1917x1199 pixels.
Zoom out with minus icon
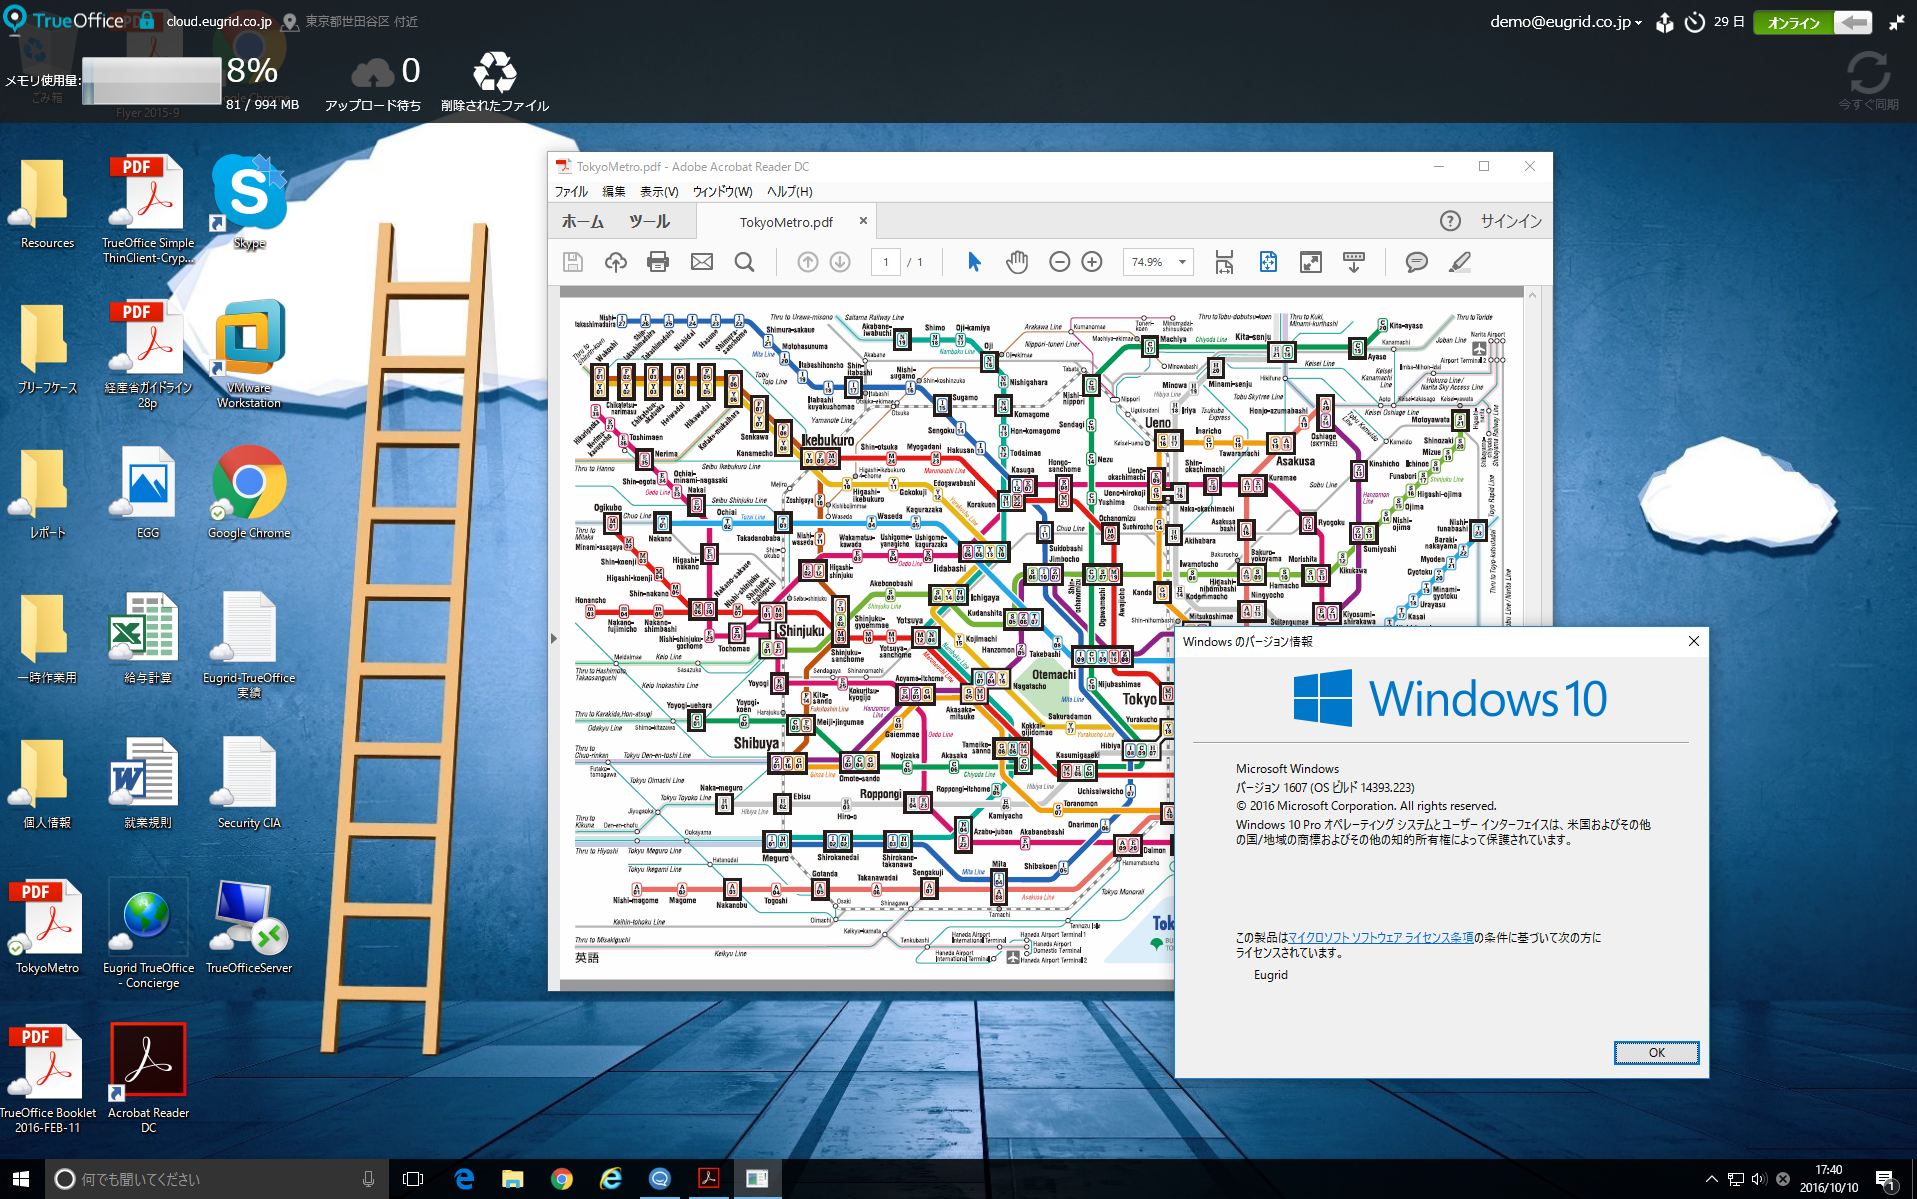tap(1060, 262)
